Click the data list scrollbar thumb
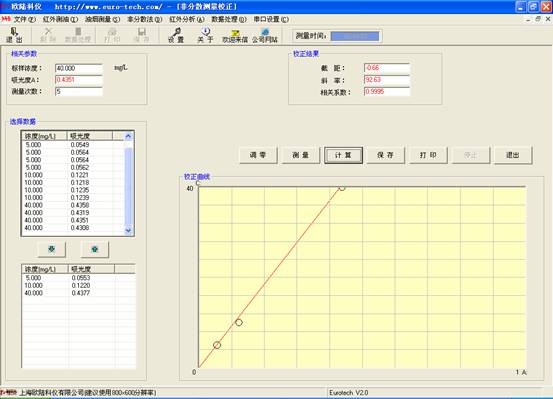Image resolution: width=553 pixels, height=399 pixels. pos(128,187)
